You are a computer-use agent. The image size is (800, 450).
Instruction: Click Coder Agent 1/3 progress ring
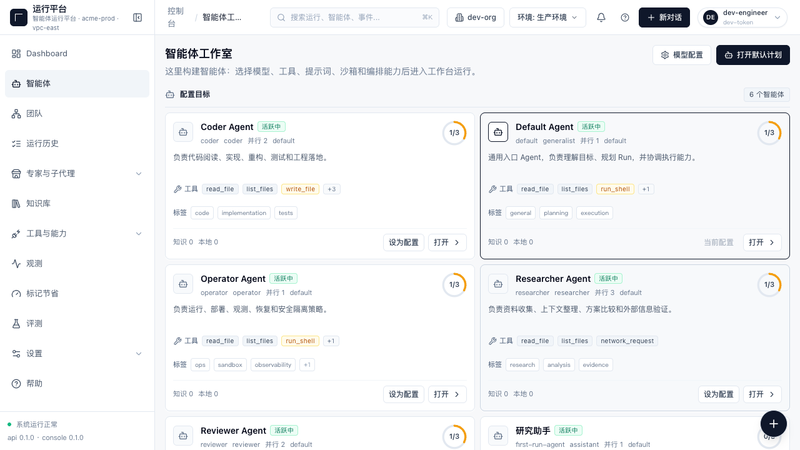[x=454, y=133]
